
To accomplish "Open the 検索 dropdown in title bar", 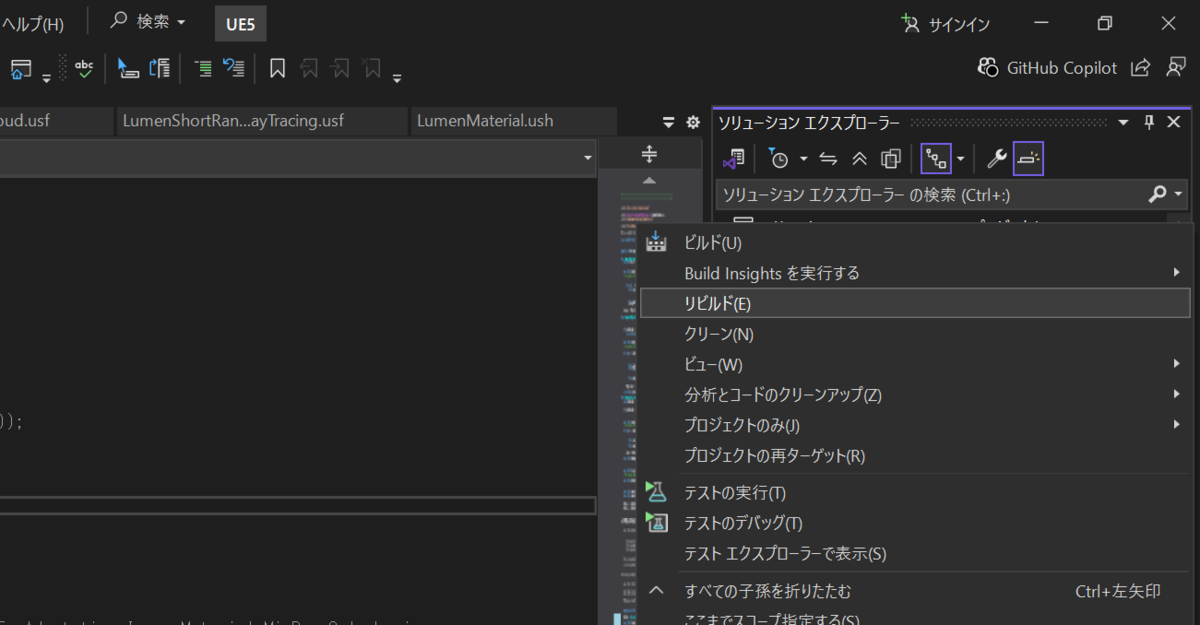I will click(148, 21).
